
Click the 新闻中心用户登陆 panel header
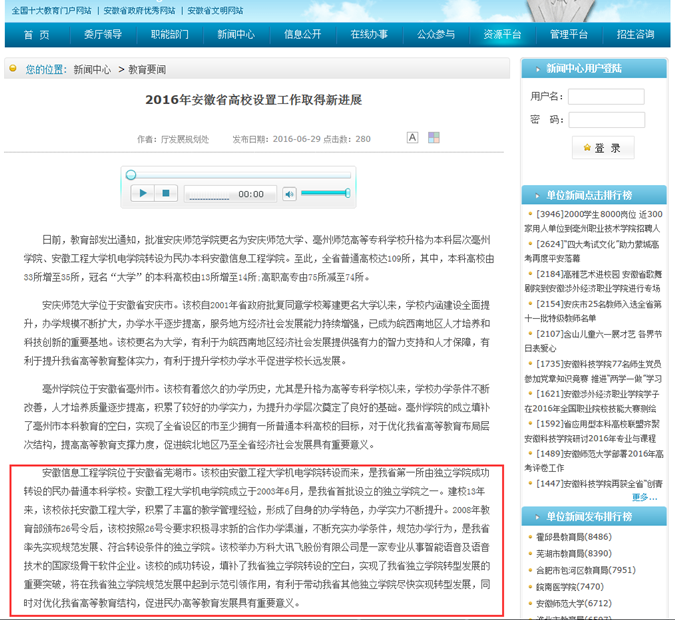594,68
